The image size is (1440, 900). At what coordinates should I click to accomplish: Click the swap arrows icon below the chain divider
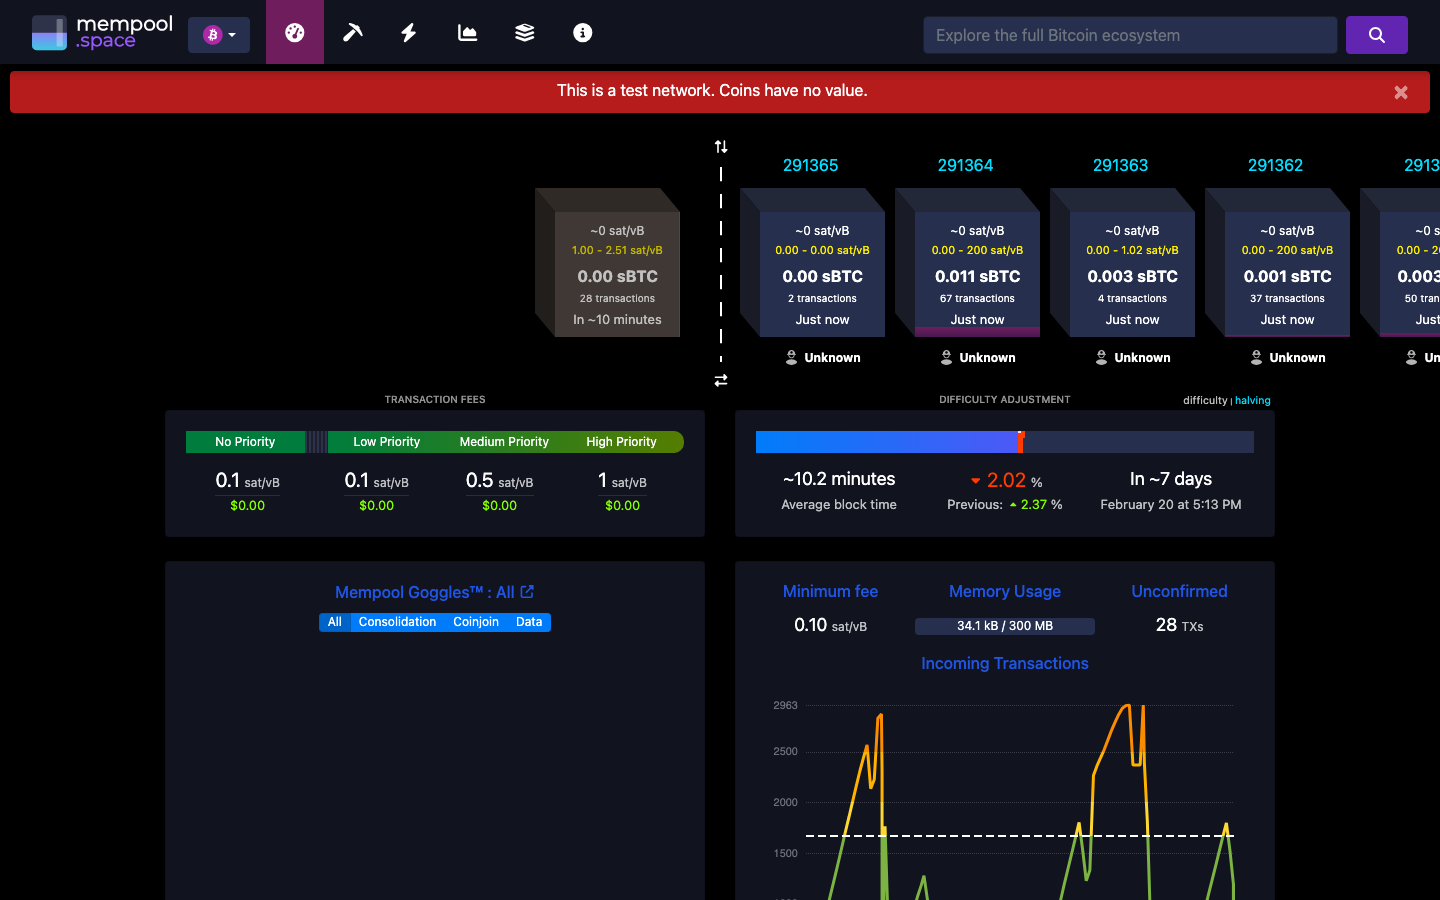tap(721, 380)
